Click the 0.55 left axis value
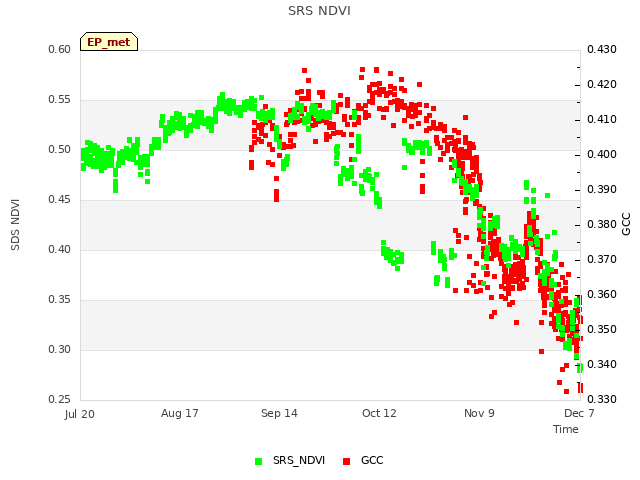 (60, 100)
